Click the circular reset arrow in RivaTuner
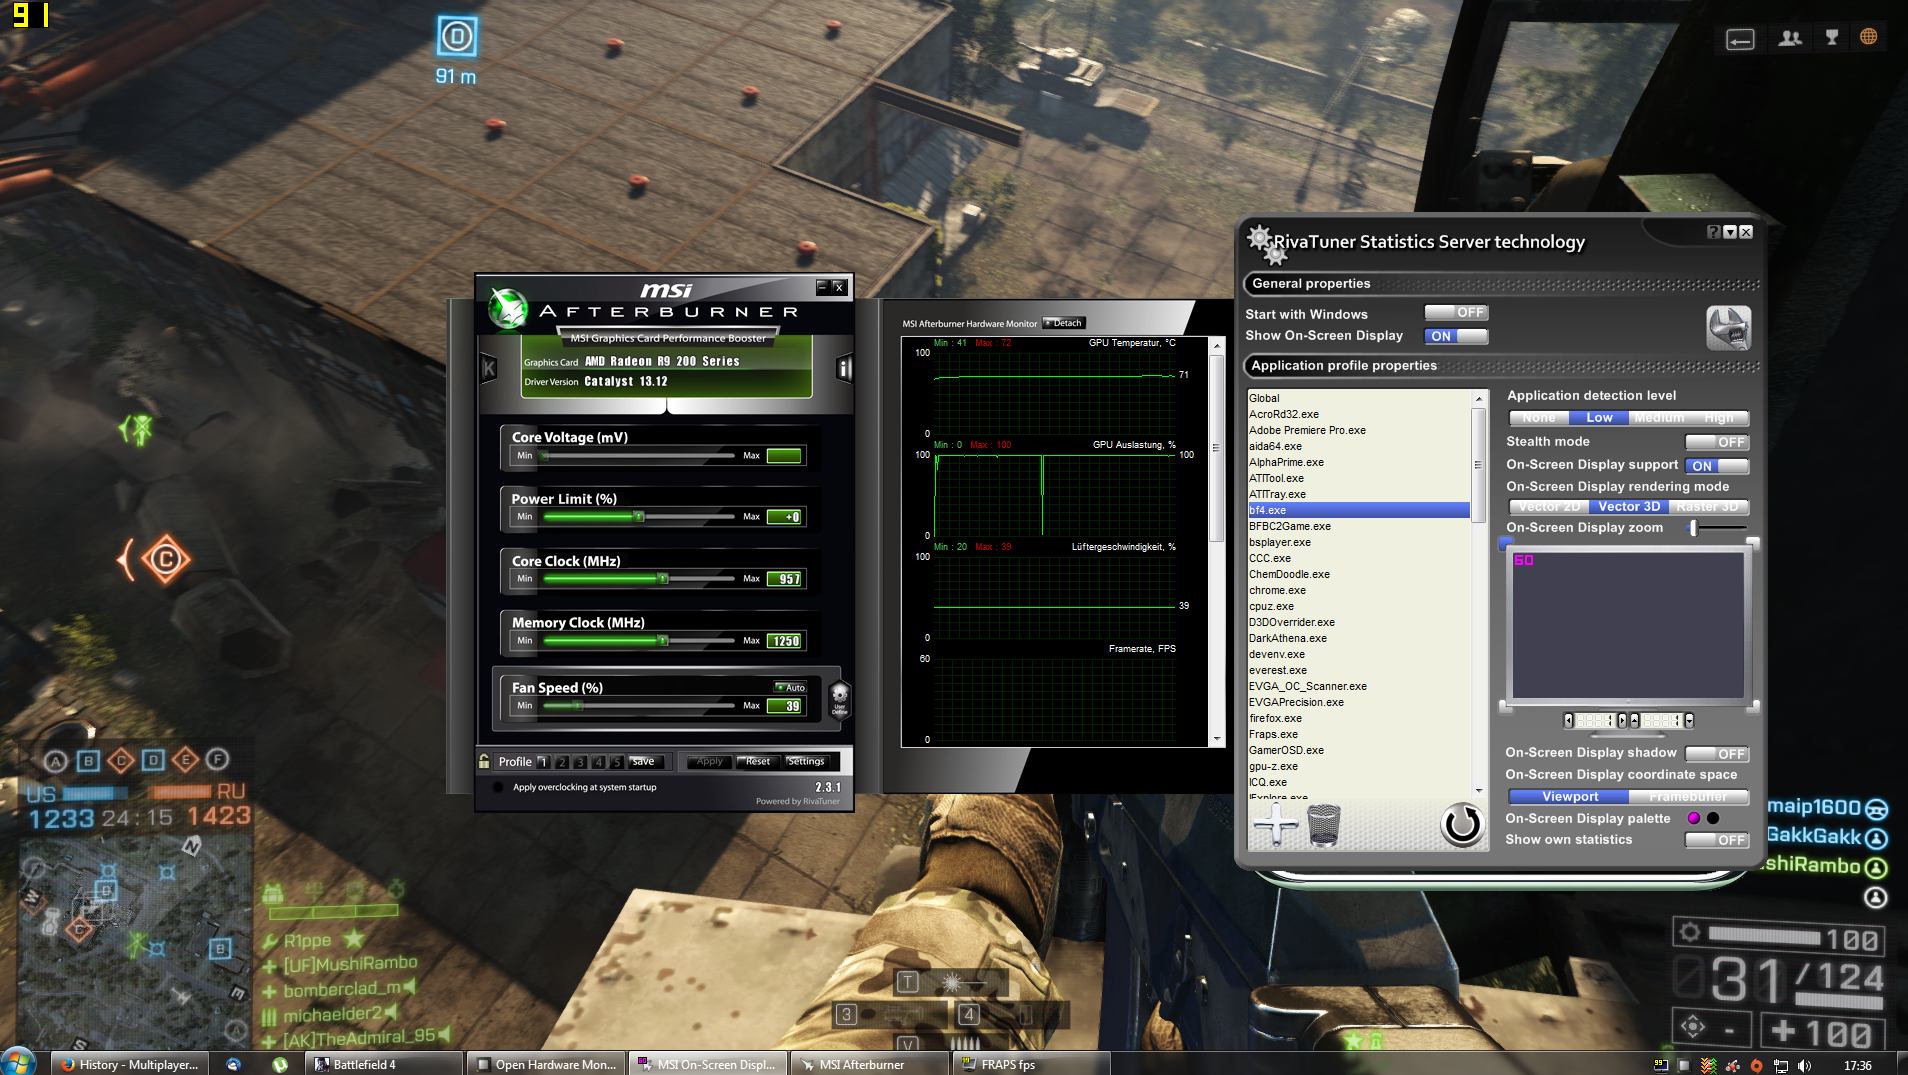This screenshot has height=1075, width=1908. coord(1461,825)
